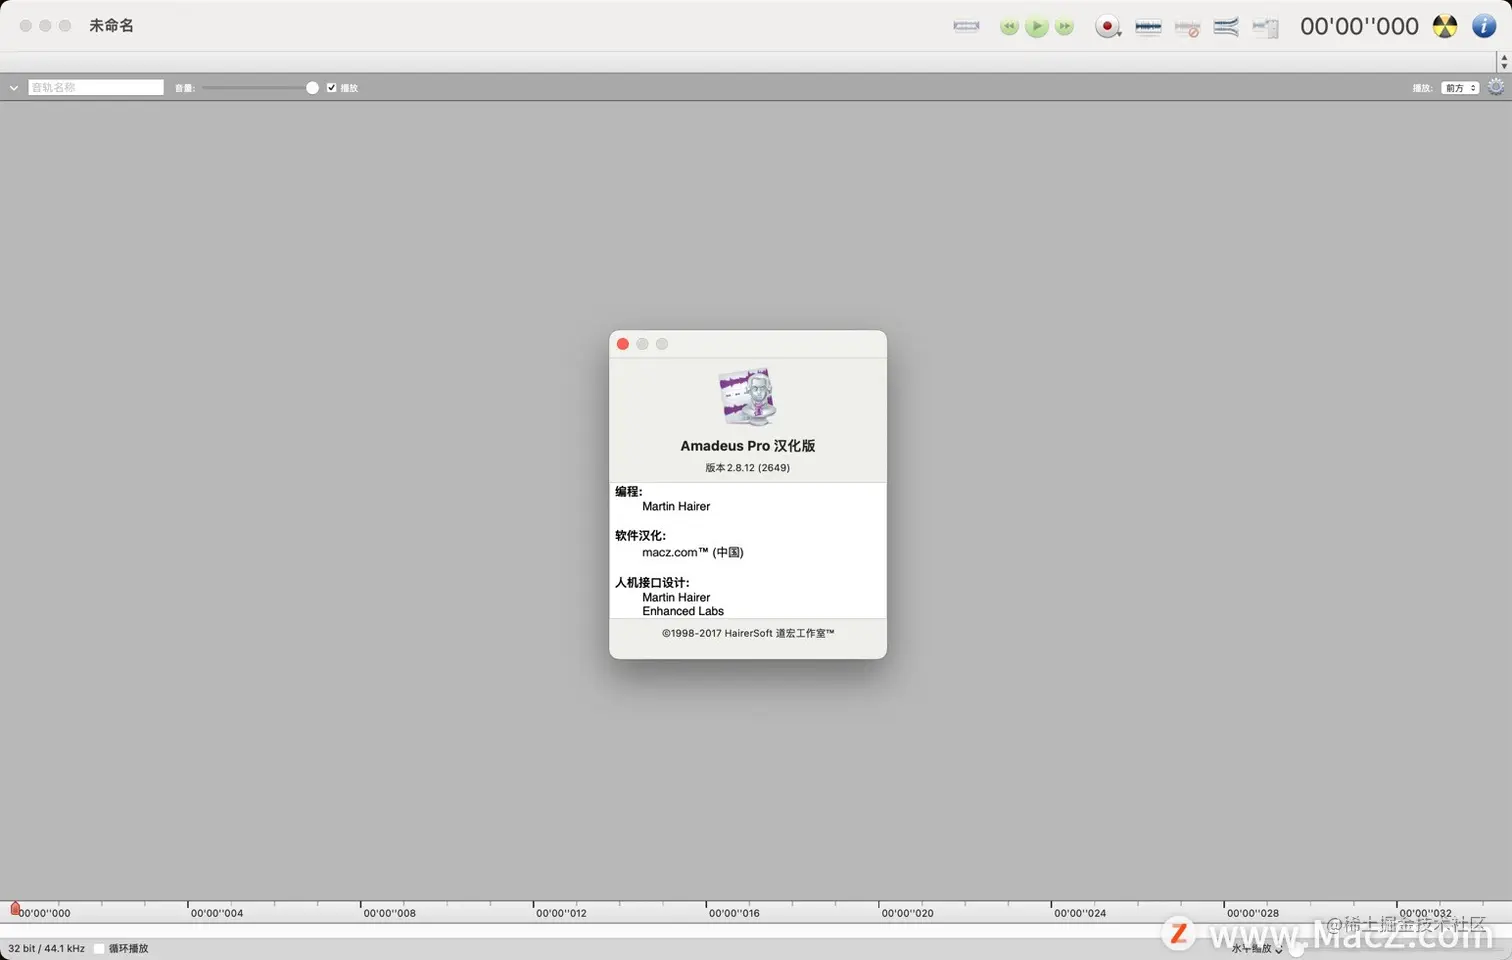This screenshot has height=960, width=1512.
Task: Click the ©1998-2017 HairerSoft copyright line
Action: pyautogui.click(x=748, y=634)
